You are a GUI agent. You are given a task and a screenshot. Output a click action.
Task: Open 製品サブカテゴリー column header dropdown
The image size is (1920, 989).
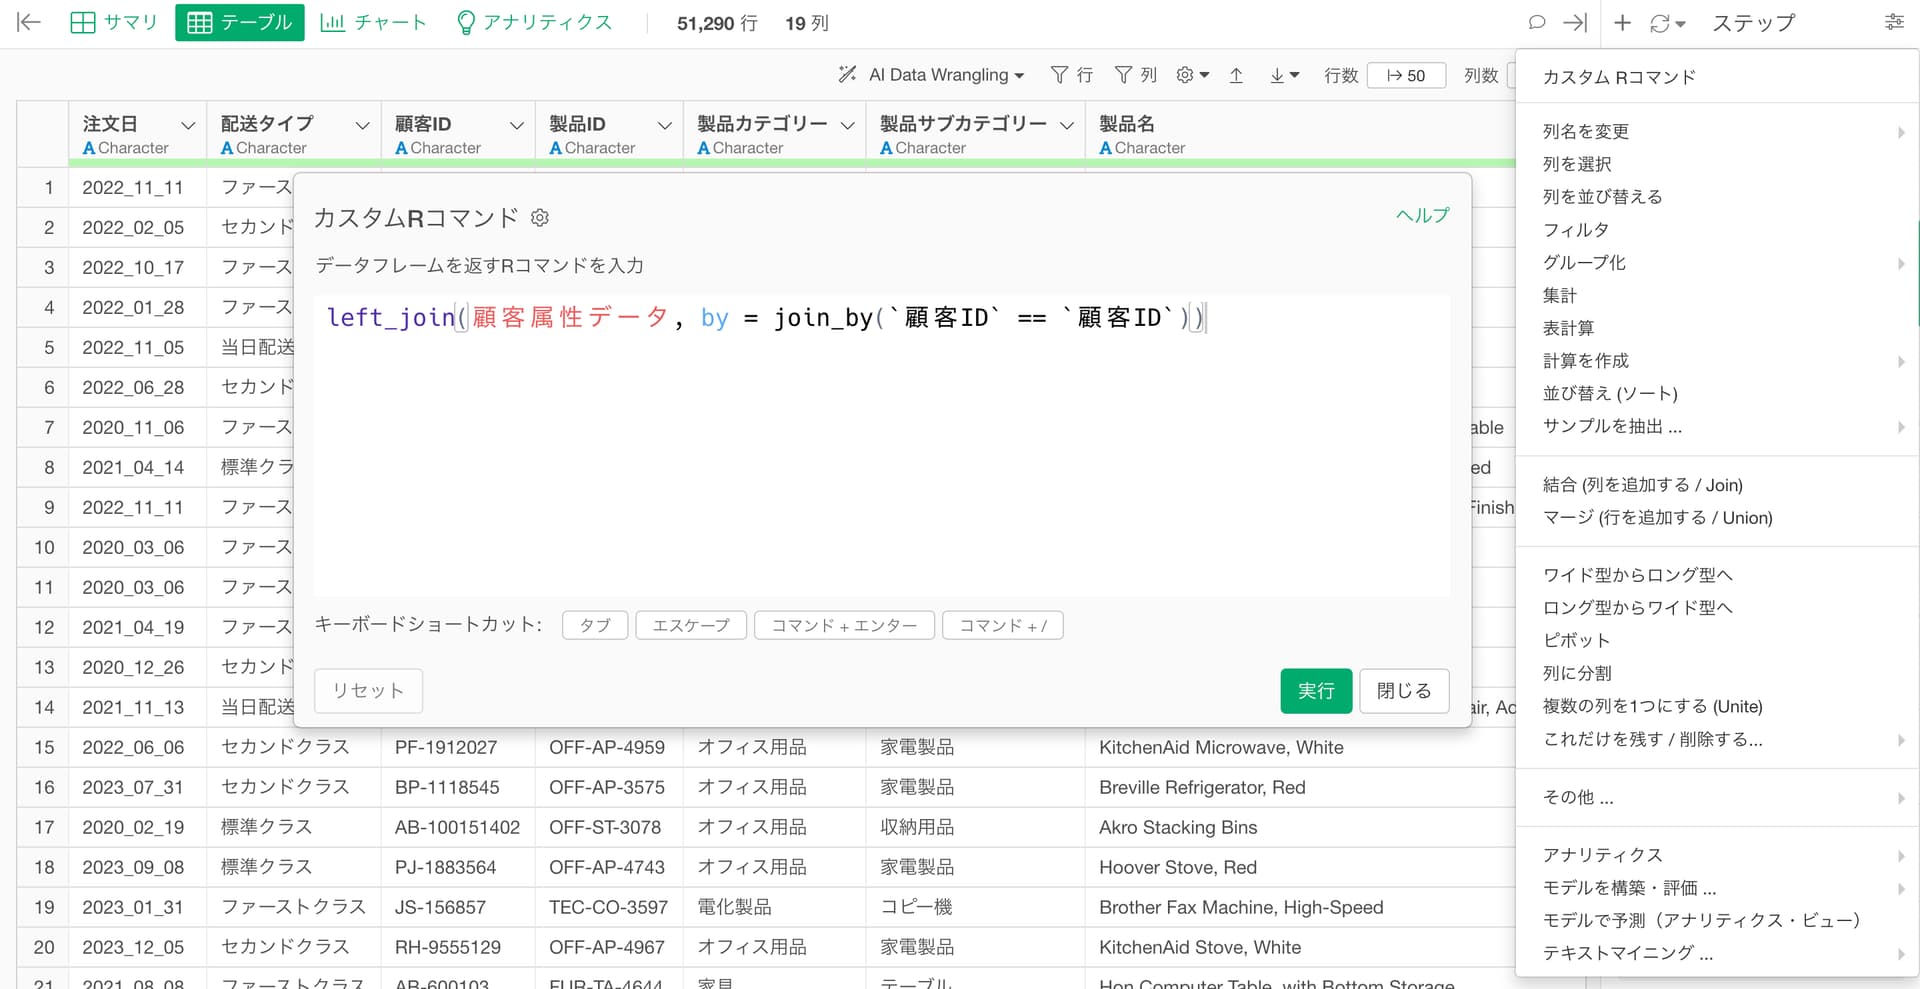pos(1066,125)
